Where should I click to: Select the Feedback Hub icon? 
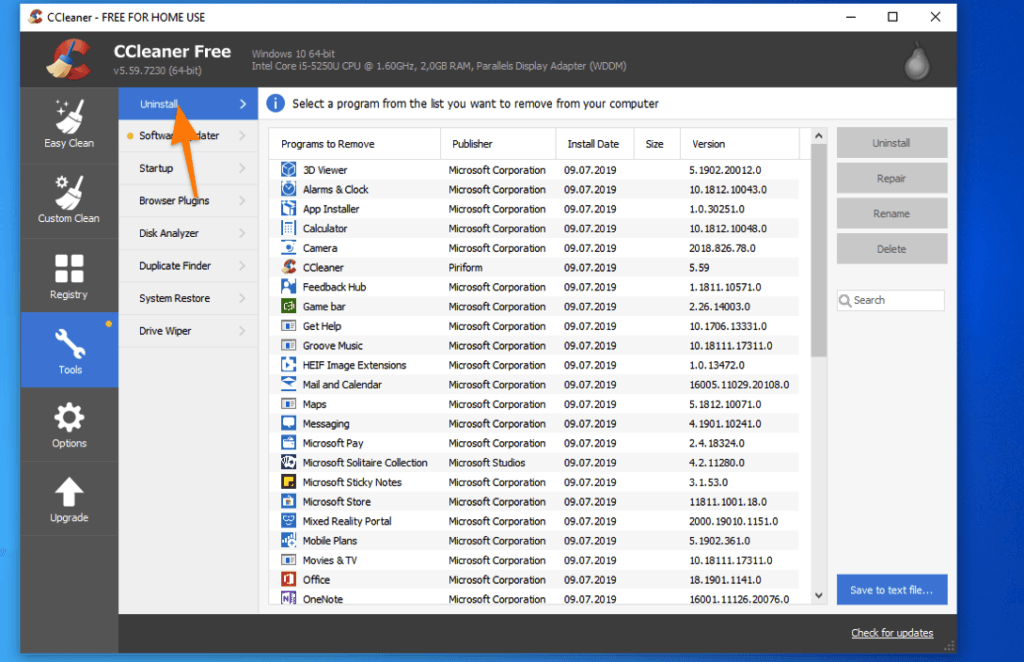pos(289,287)
